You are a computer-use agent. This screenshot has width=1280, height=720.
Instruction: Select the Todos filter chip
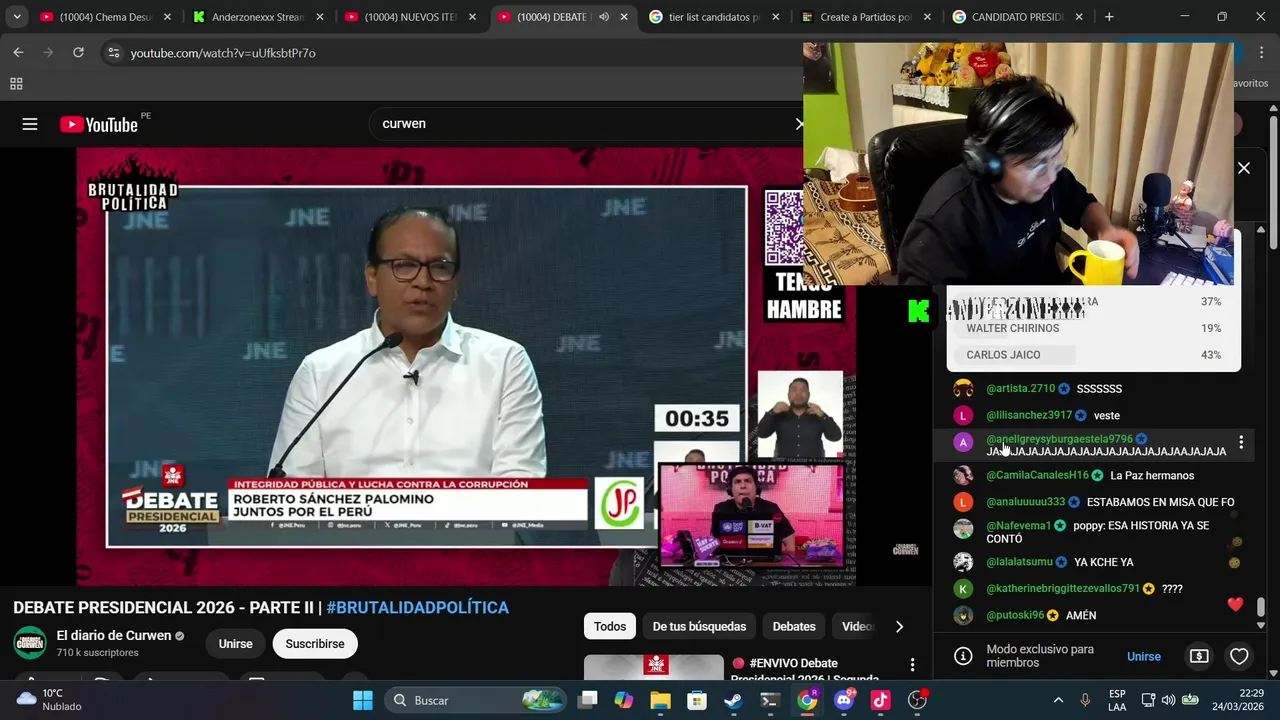610,627
